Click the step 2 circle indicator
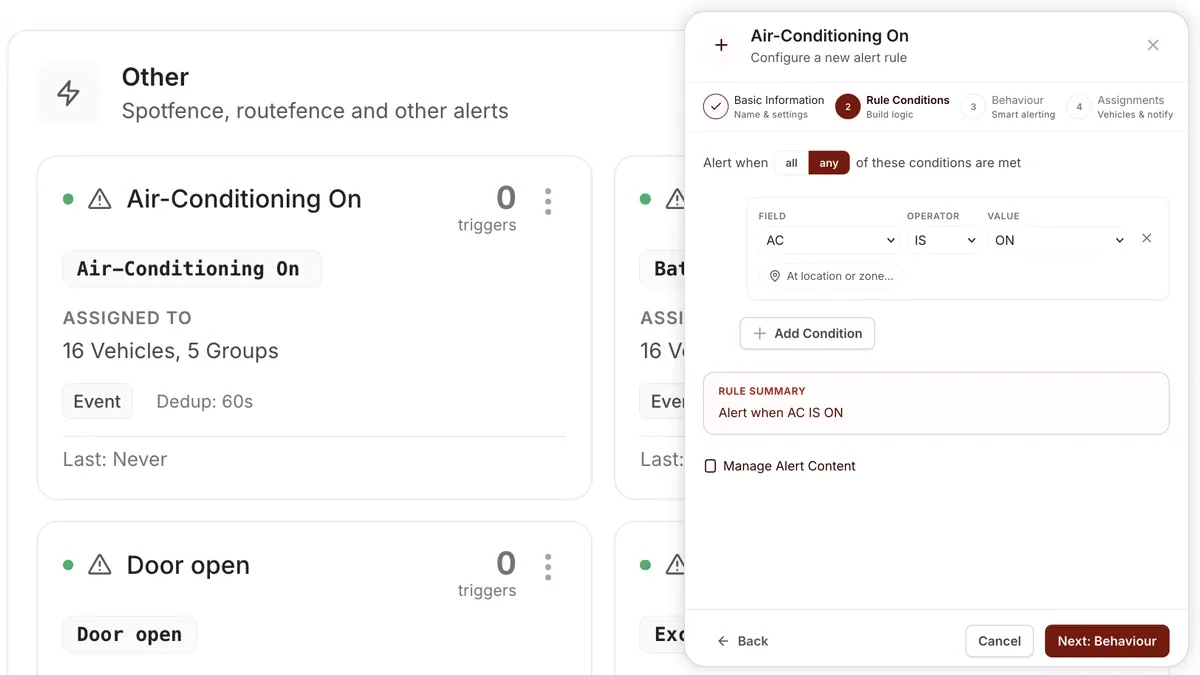The width and height of the screenshot is (1200, 675). coord(848,107)
